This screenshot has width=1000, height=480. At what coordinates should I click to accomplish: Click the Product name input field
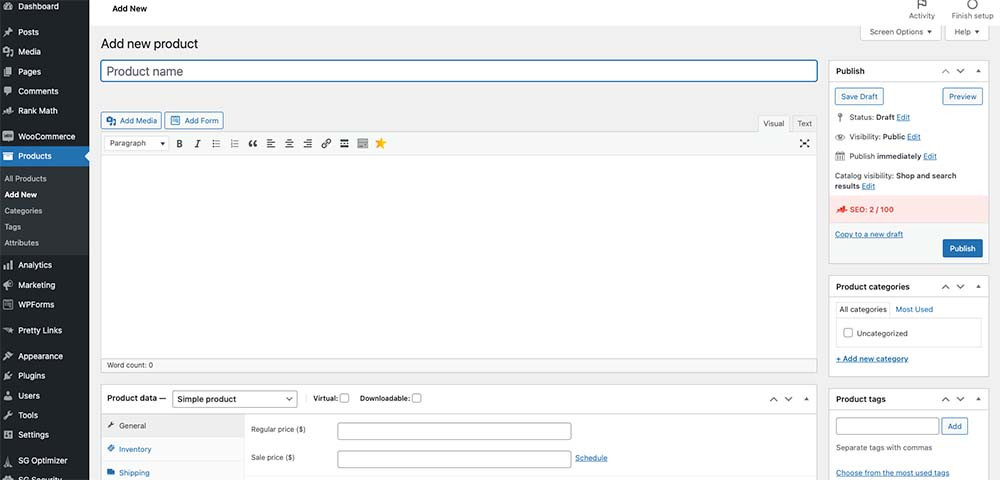(458, 72)
